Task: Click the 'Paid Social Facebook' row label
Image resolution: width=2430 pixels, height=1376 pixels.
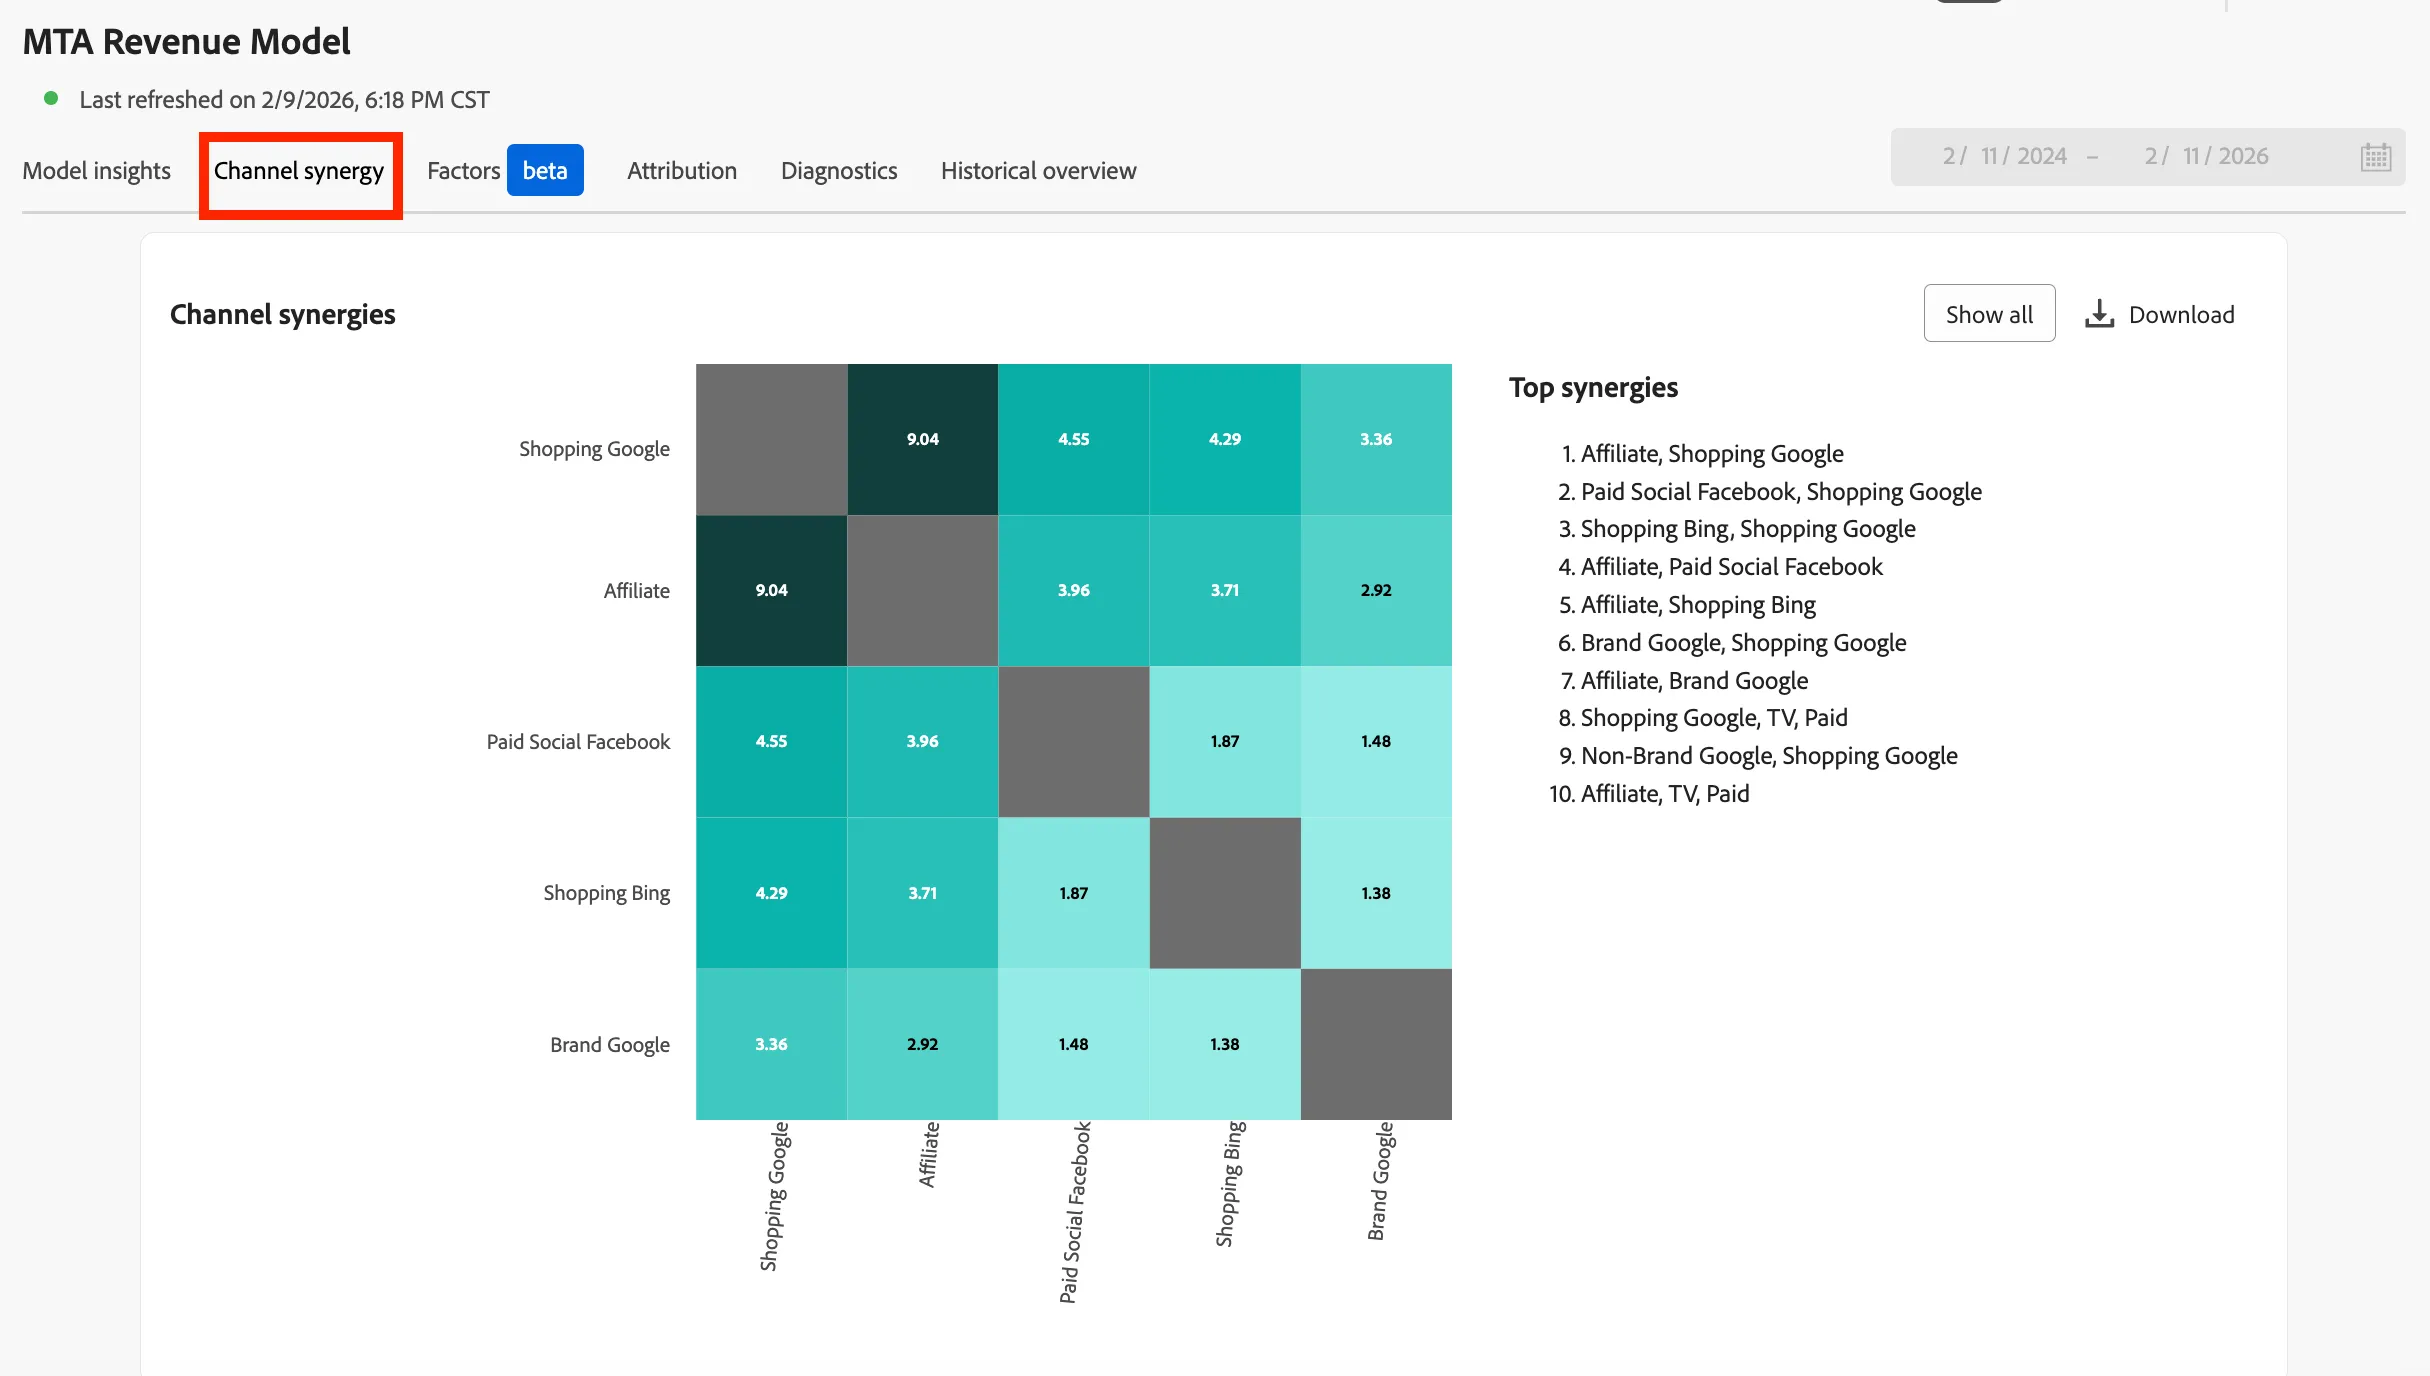Action: point(578,742)
